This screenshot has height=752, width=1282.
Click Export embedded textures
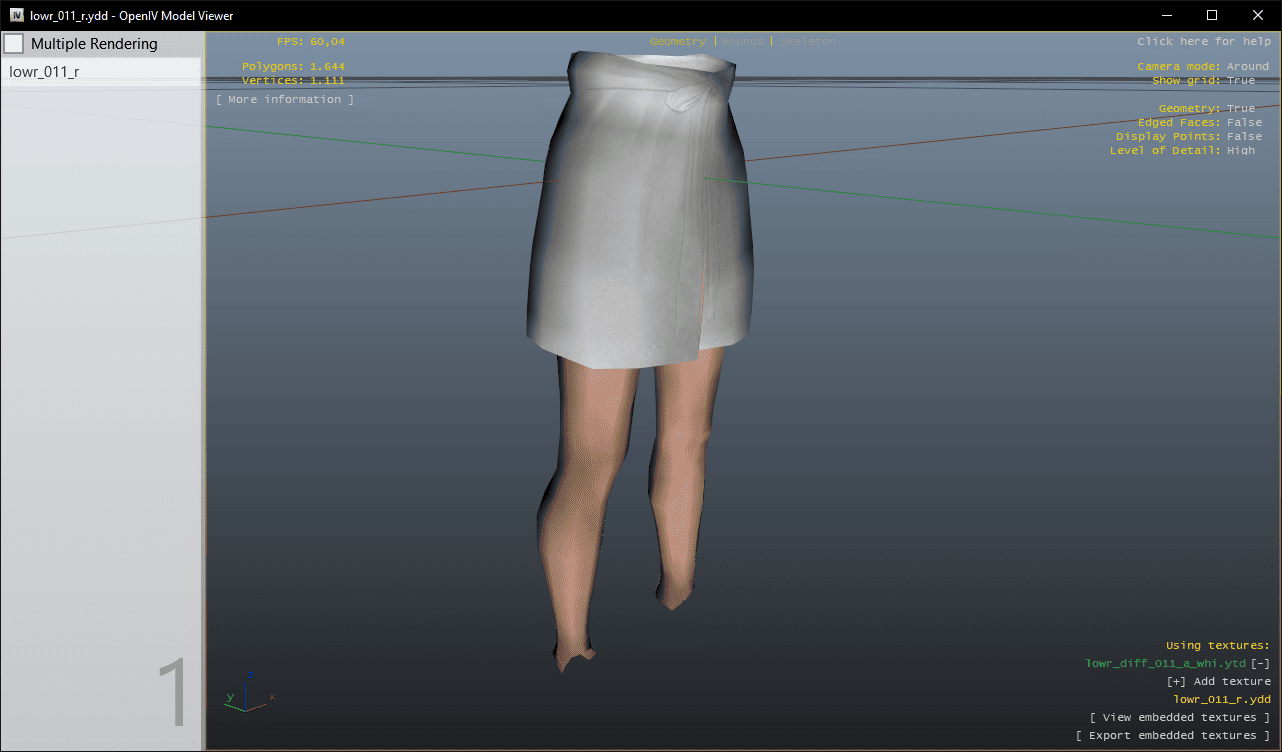click(1173, 736)
